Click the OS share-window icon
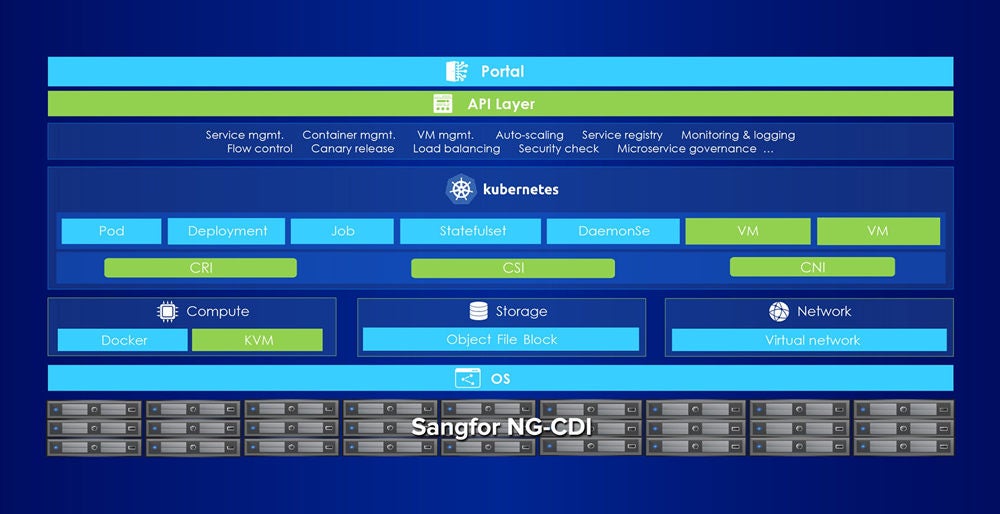This screenshot has width=1000, height=514. pos(467,378)
